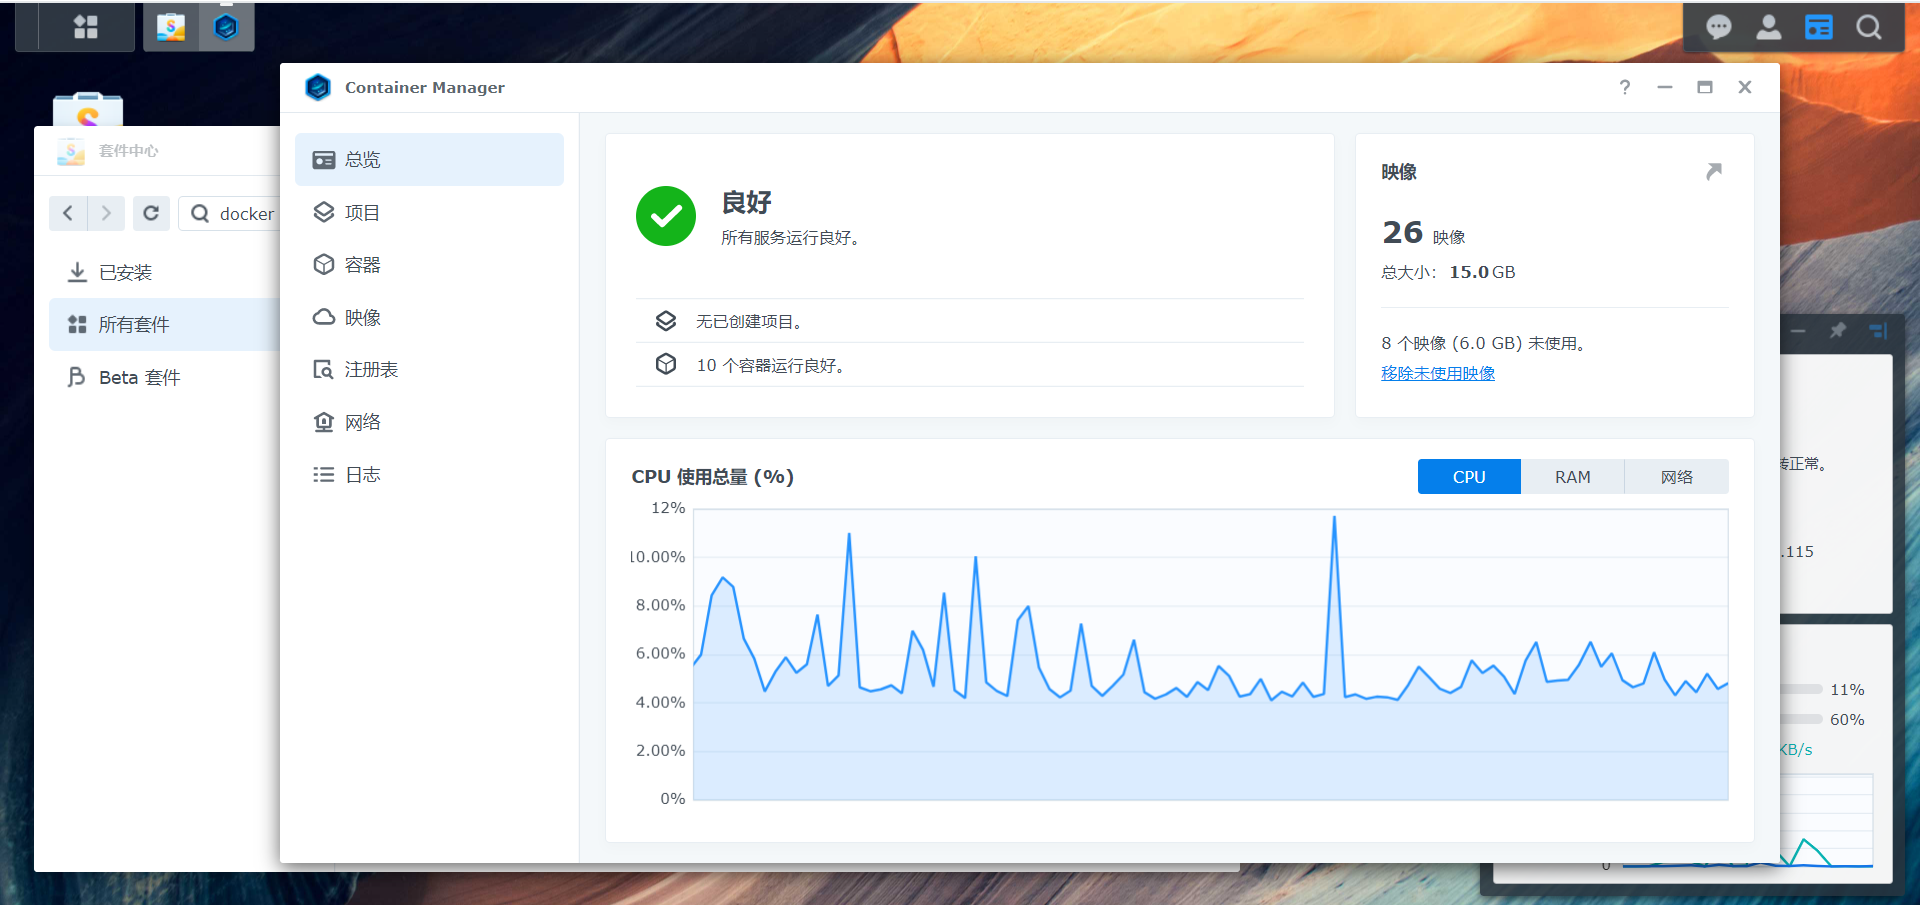
Task: Click the 套件中心 window title icon
Action: [71, 151]
